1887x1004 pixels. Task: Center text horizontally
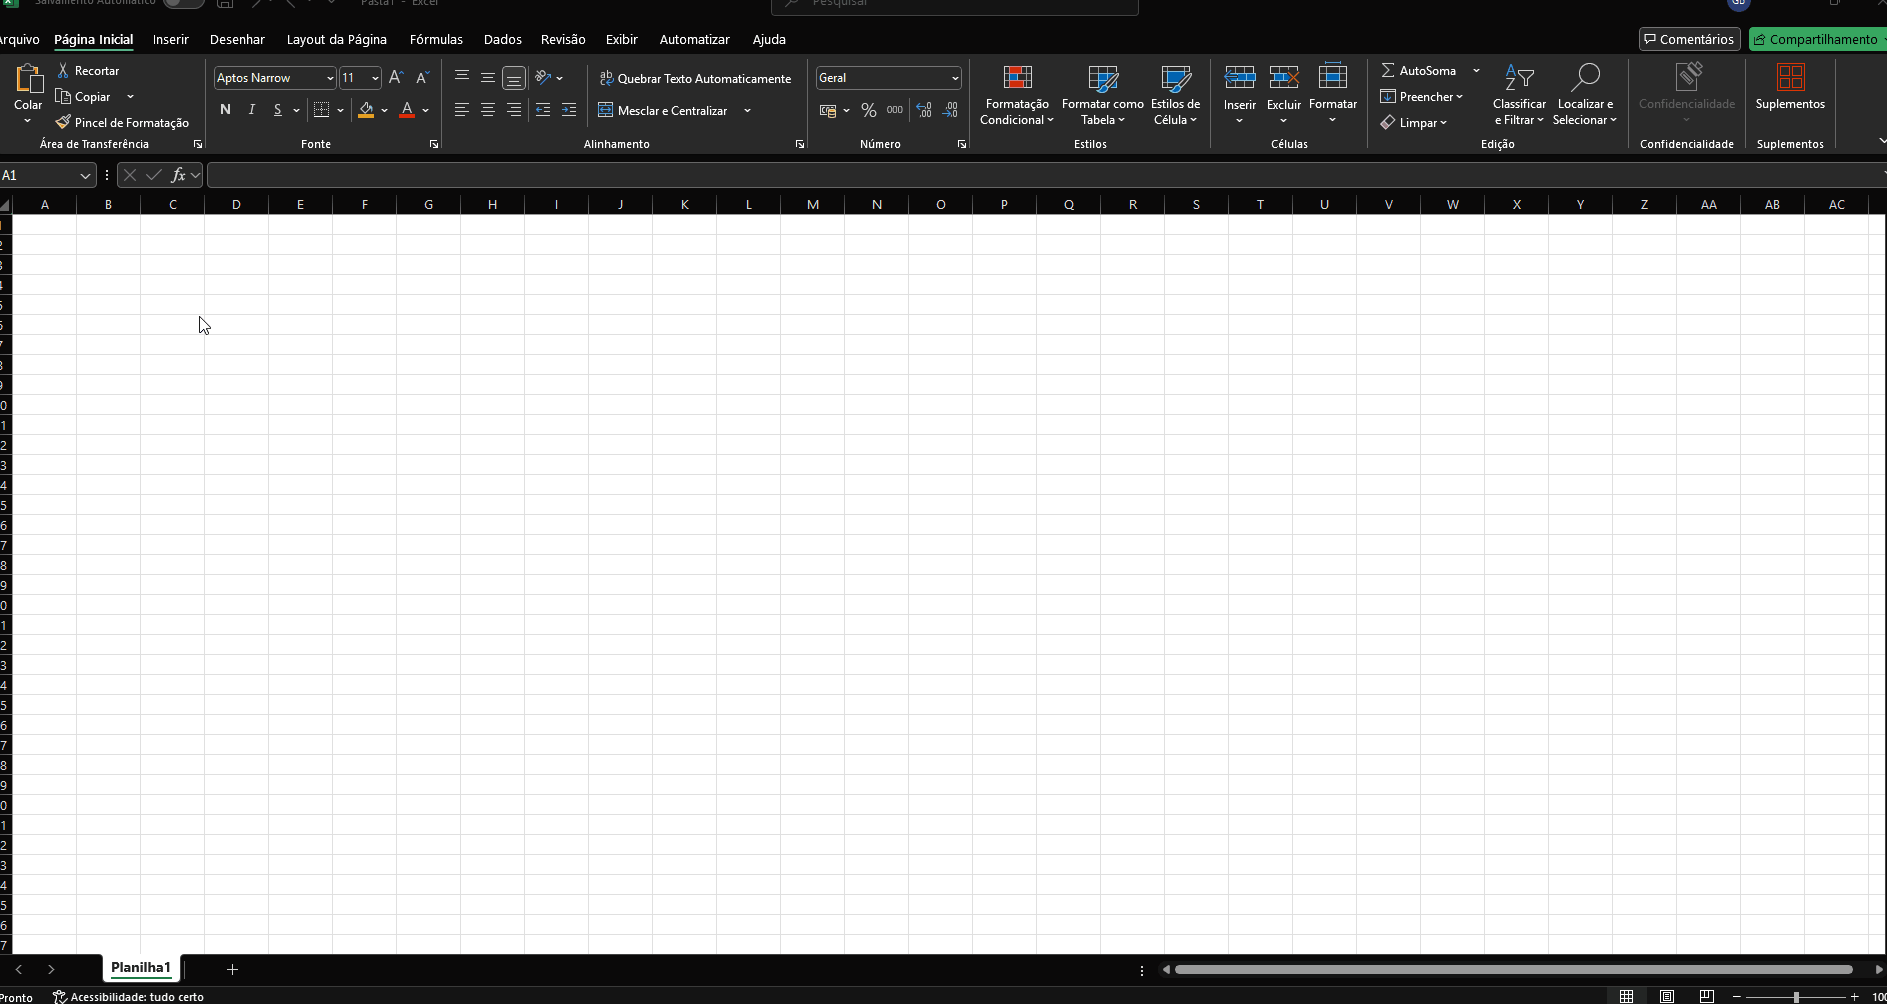pos(487,110)
